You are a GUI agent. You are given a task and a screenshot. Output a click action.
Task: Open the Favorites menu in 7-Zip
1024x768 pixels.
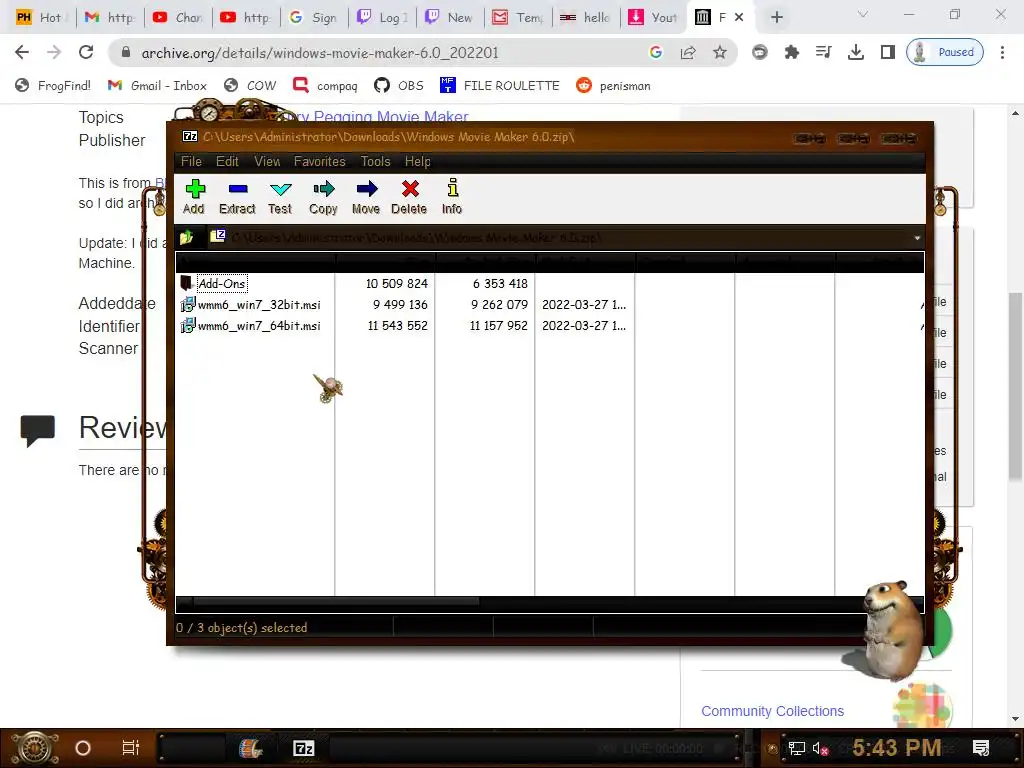tap(319, 161)
